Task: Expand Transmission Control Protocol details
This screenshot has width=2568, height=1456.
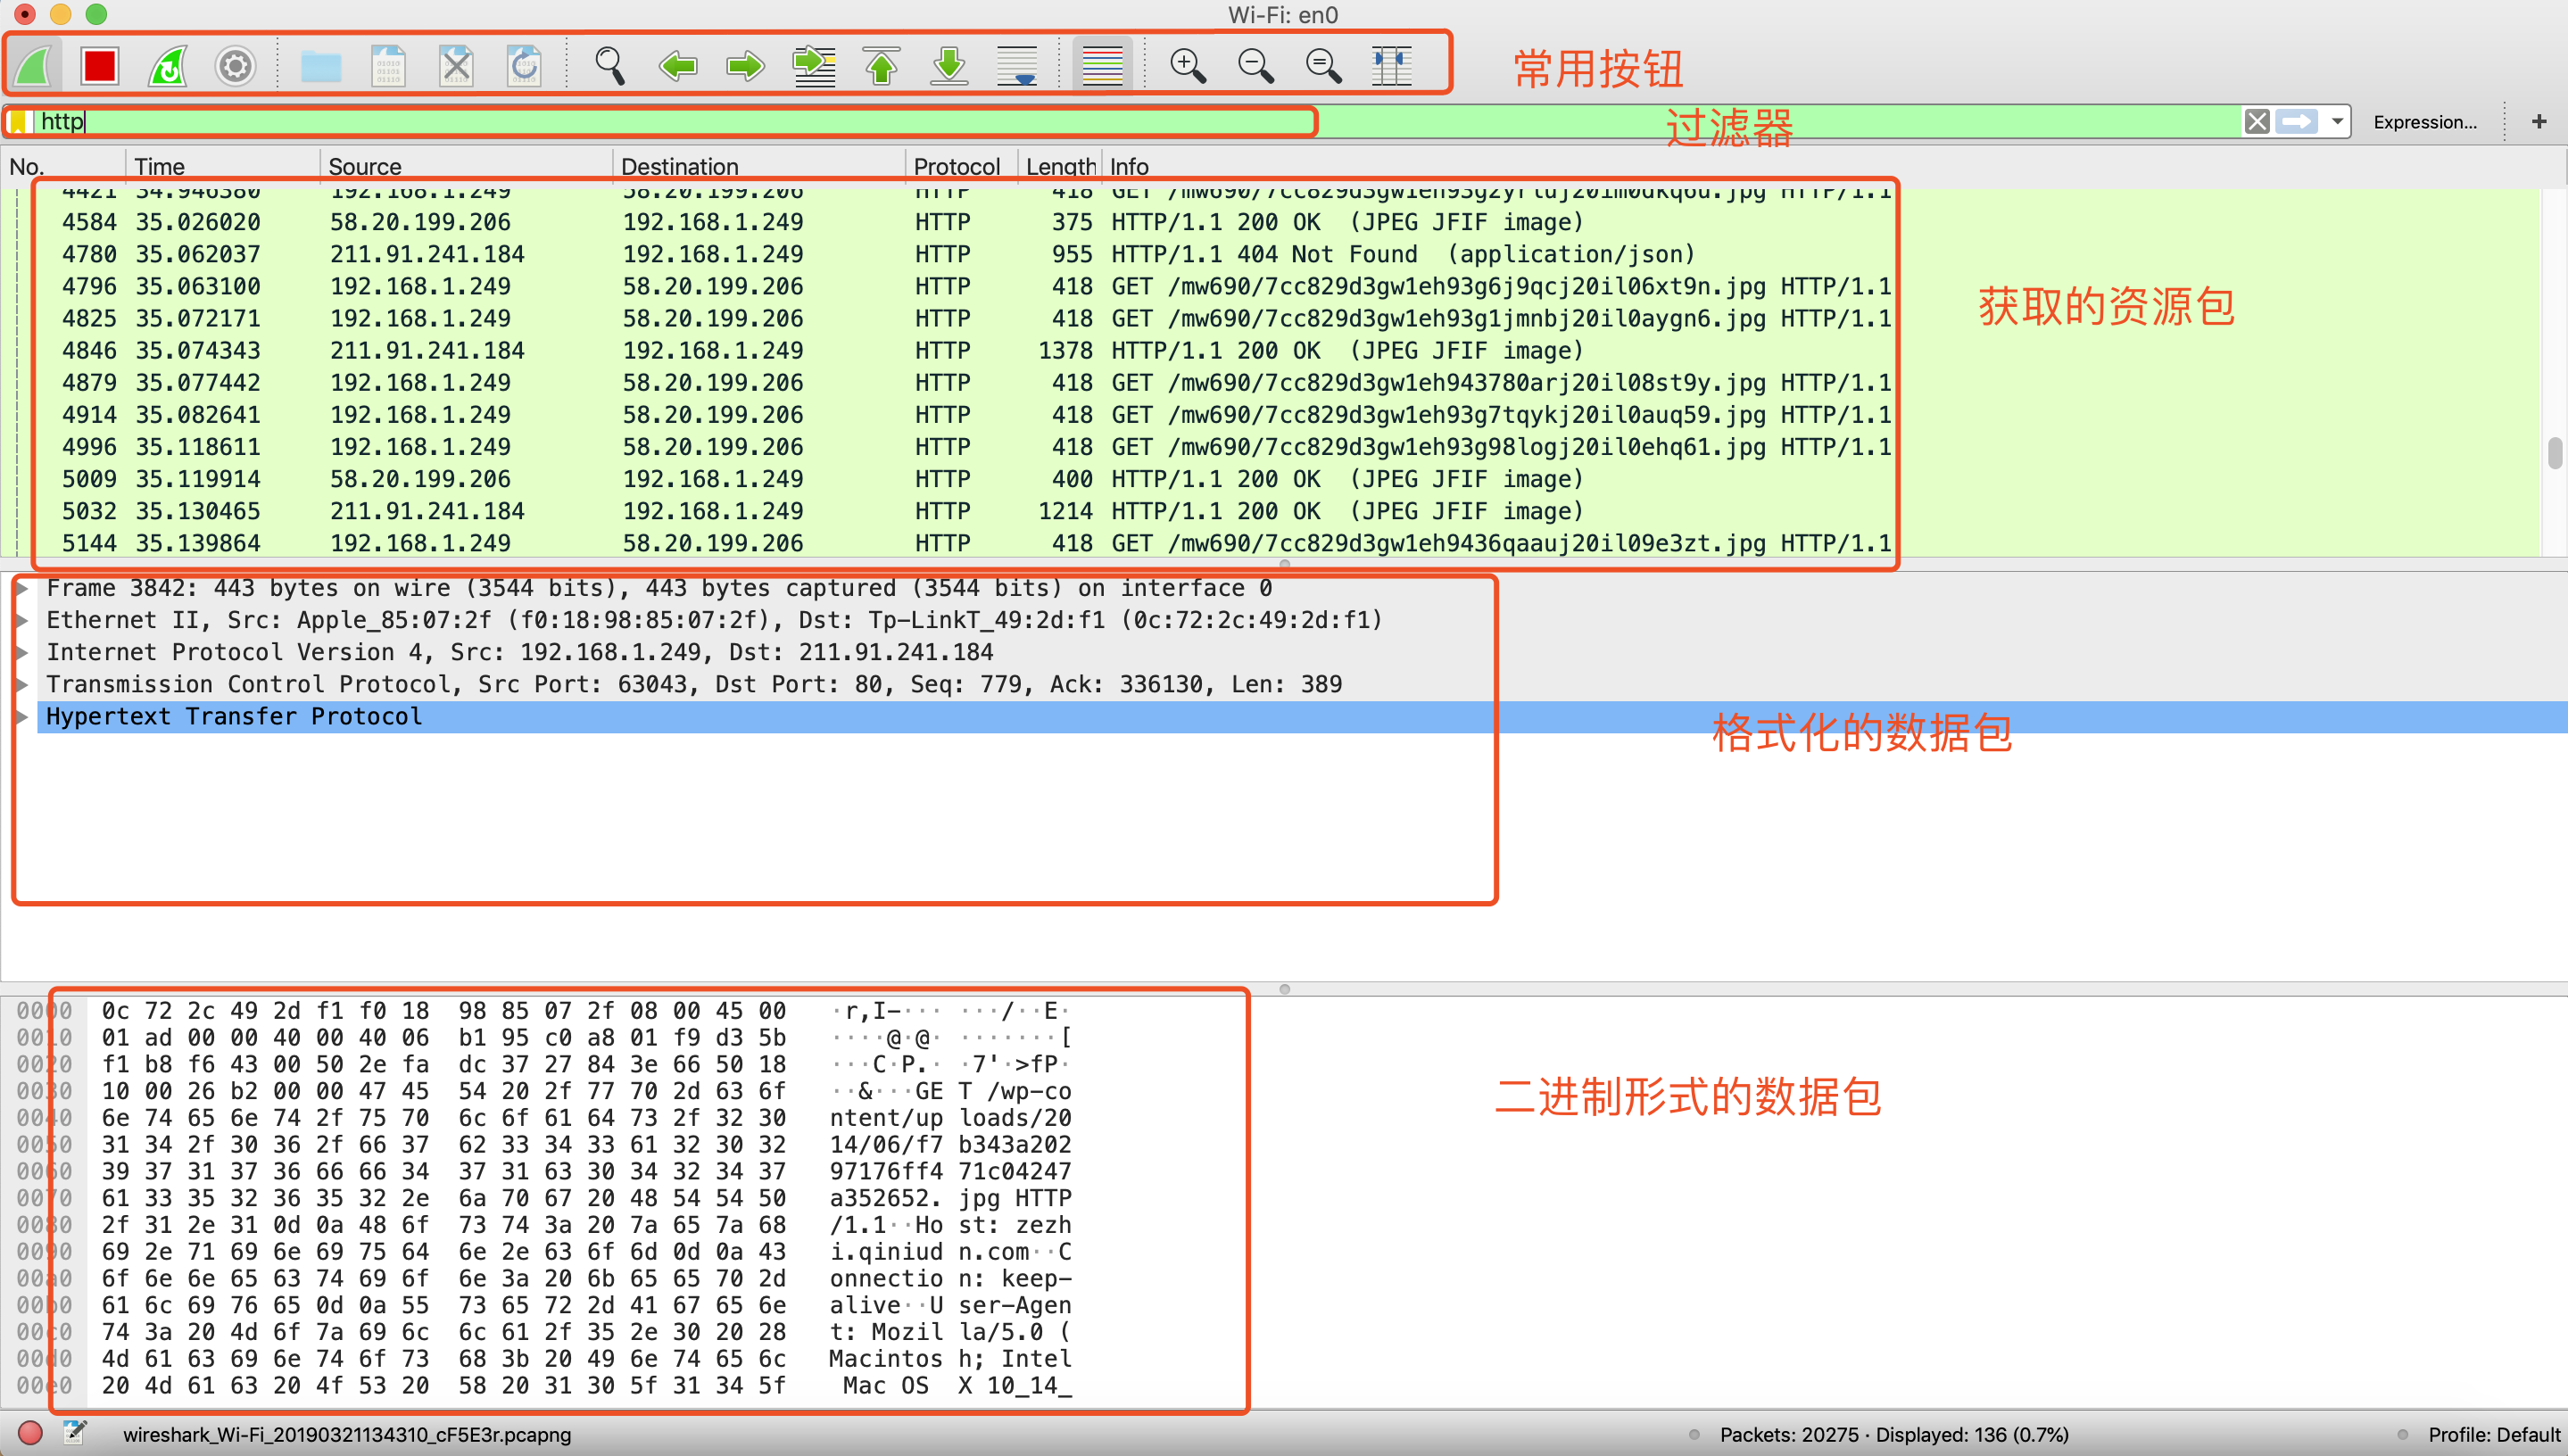Action: click(x=21, y=684)
